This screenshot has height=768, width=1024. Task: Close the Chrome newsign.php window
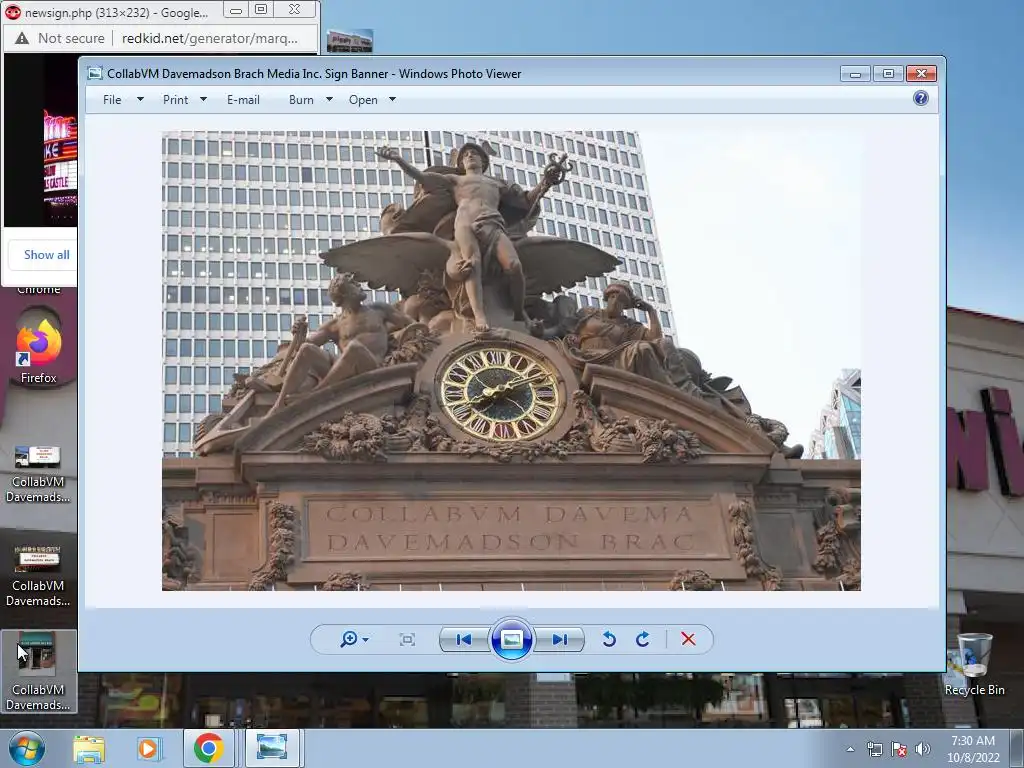click(295, 10)
